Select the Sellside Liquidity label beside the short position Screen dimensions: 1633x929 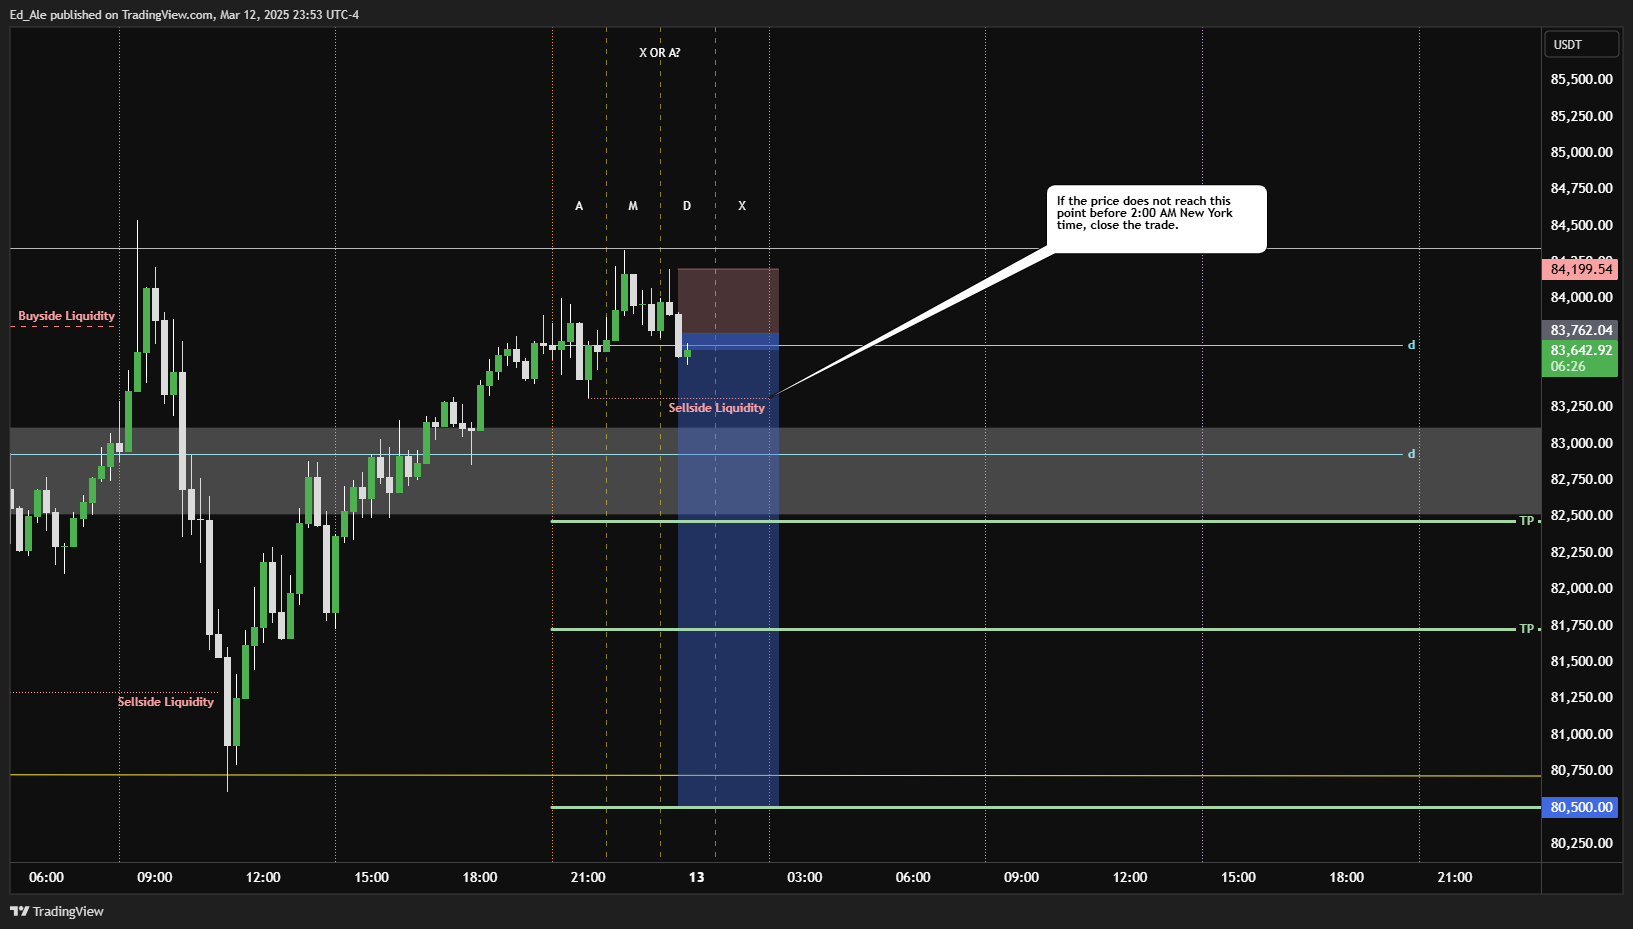pyautogui.click(x=716, y=408)
